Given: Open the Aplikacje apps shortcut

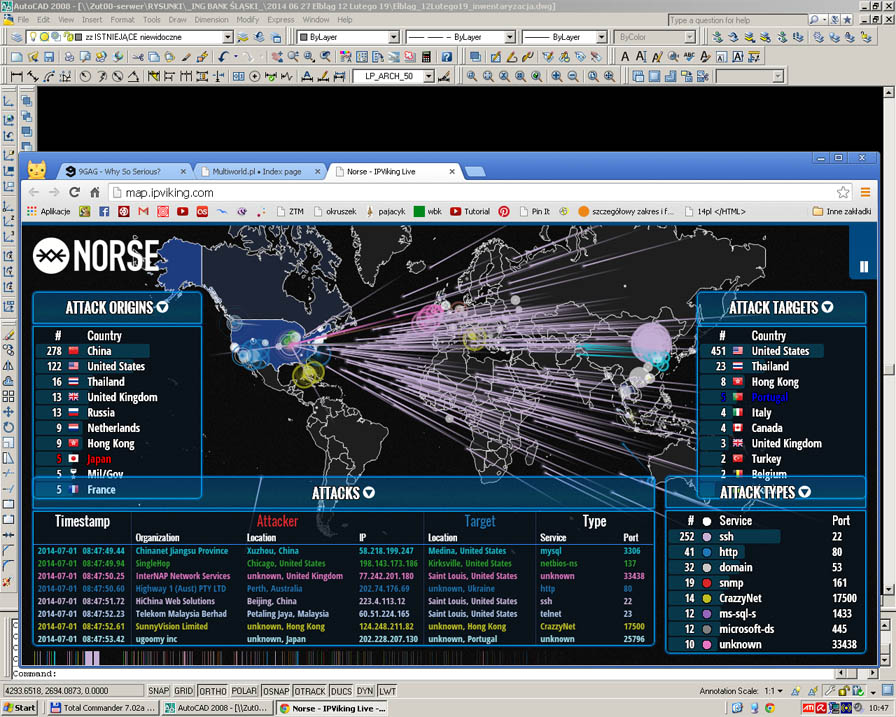Looking at the screenshot, I should 48,211.
